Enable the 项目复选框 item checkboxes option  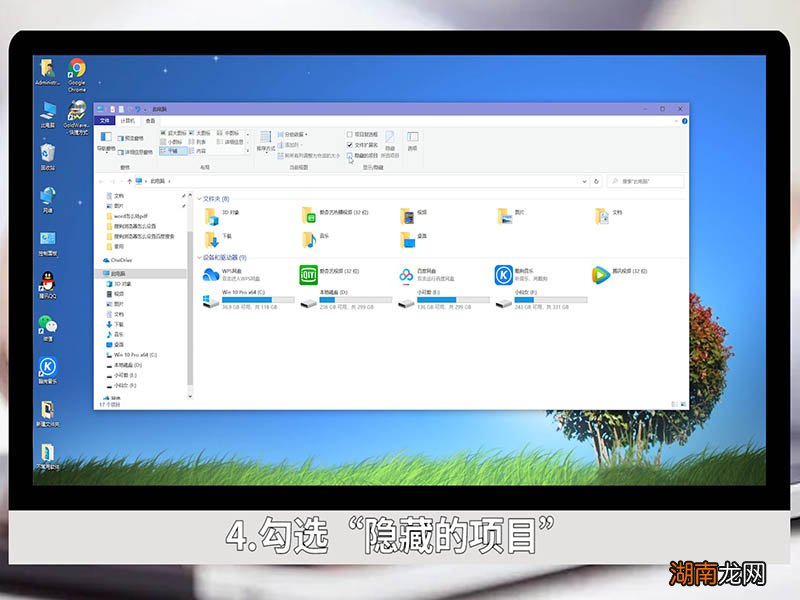(349, 134)
